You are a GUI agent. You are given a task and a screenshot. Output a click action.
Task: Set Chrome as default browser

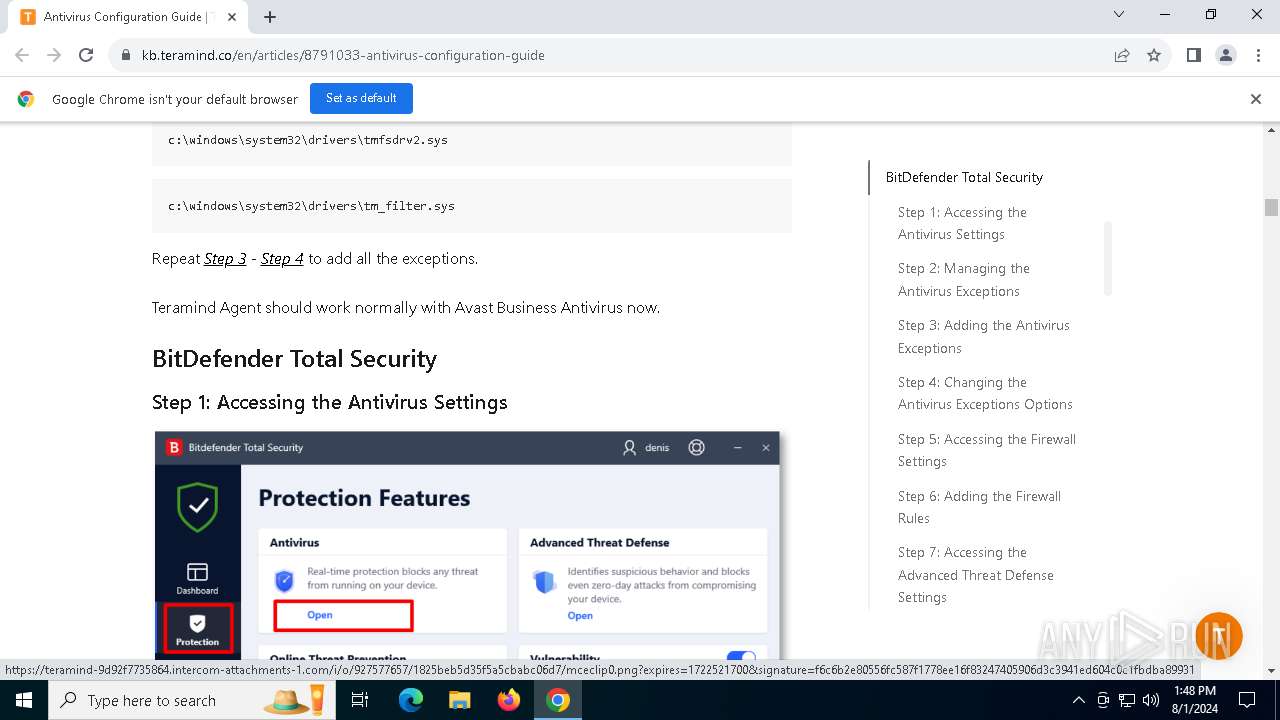pyautogui.click(x=361, y=98)
